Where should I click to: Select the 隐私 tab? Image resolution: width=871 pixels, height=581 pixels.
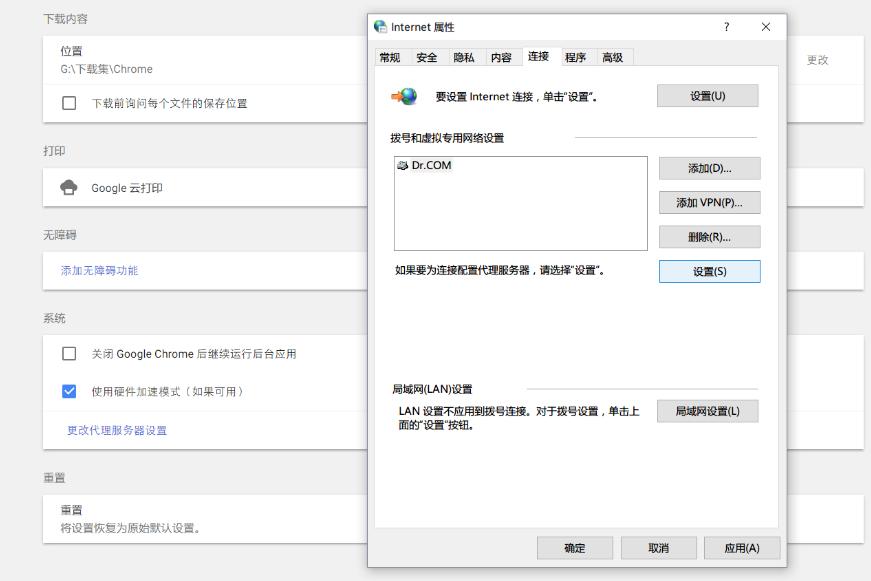[x=464, y=58]
